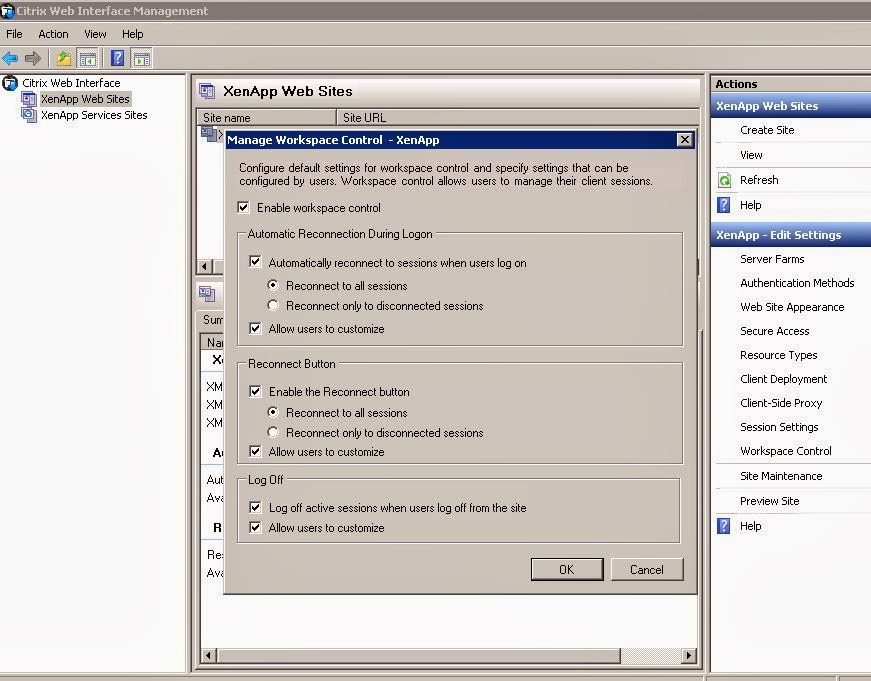Open Server Farms settings

[x=772, y=259]
